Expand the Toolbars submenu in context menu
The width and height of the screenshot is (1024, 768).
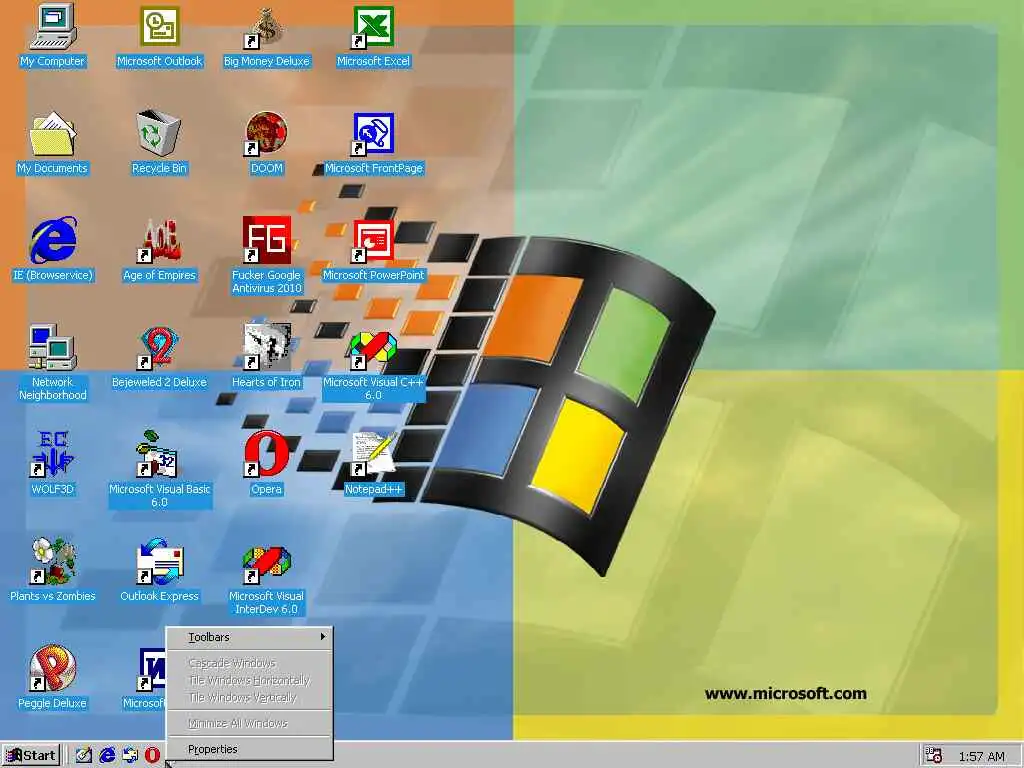[250, 637]
